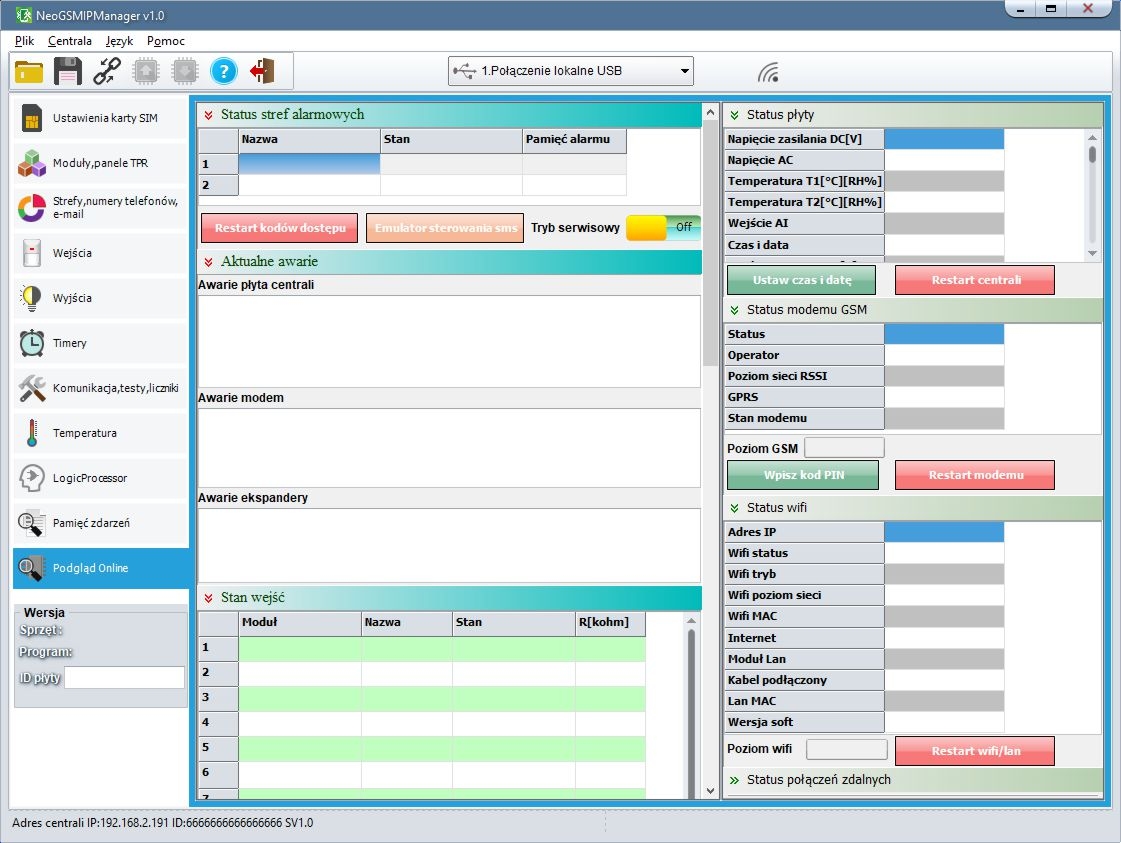Click the chain link connection icon
Viewport: 1121px width, 843px height.
coord(106,71)
